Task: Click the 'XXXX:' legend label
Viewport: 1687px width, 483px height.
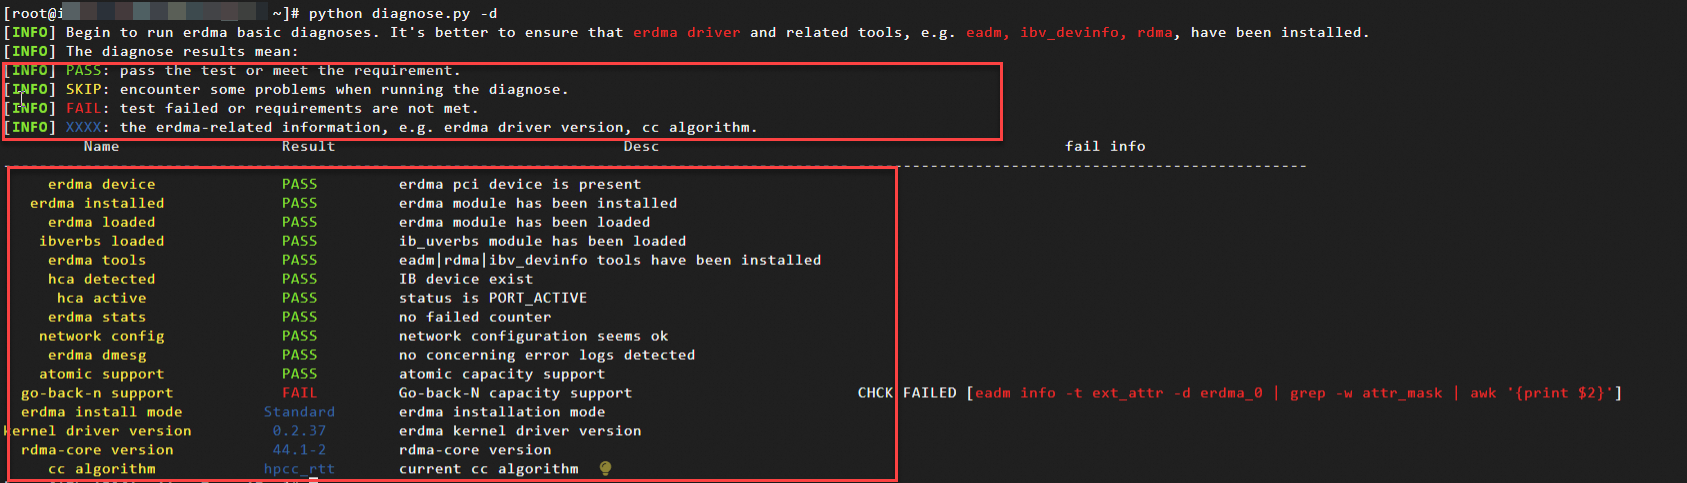Action: point(88,127)
